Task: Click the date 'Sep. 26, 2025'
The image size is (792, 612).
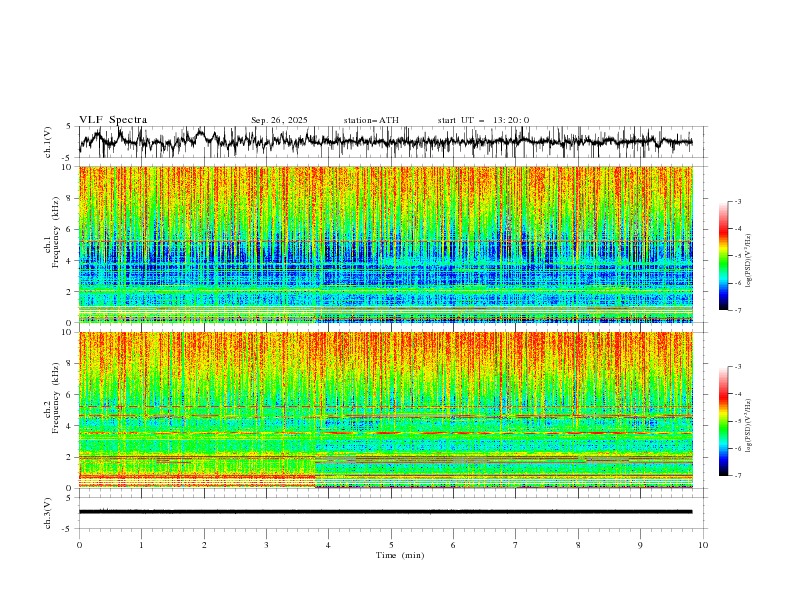Action: click(x=279, y=120)
